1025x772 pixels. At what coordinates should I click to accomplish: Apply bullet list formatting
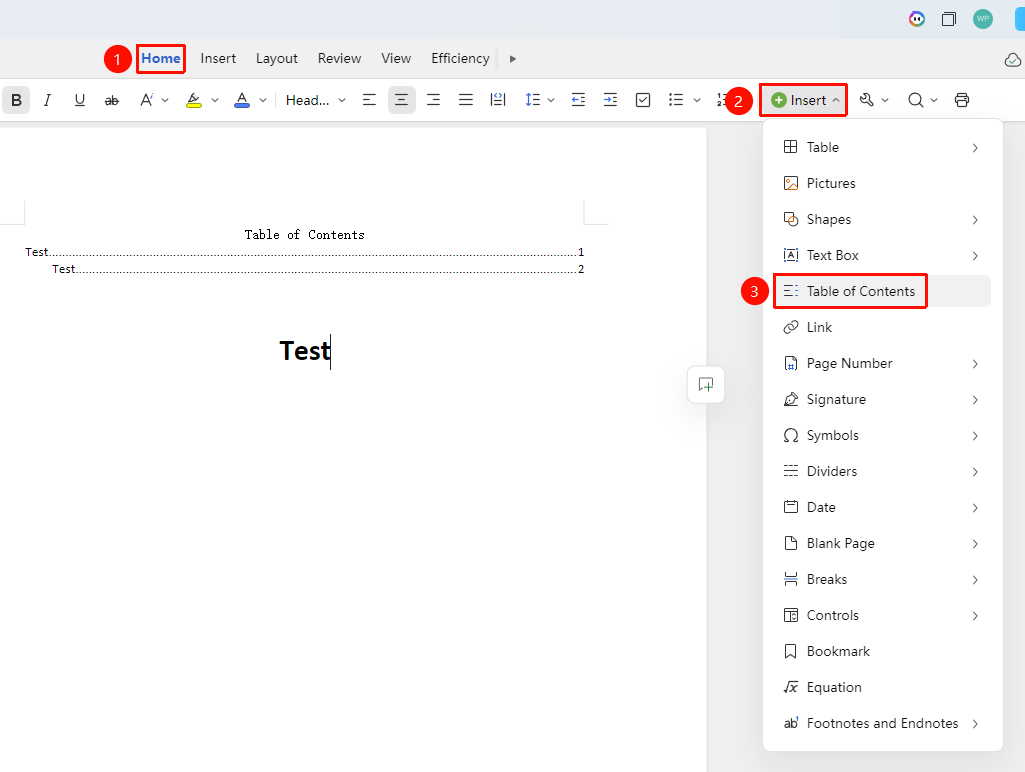[x=676, y=100]
